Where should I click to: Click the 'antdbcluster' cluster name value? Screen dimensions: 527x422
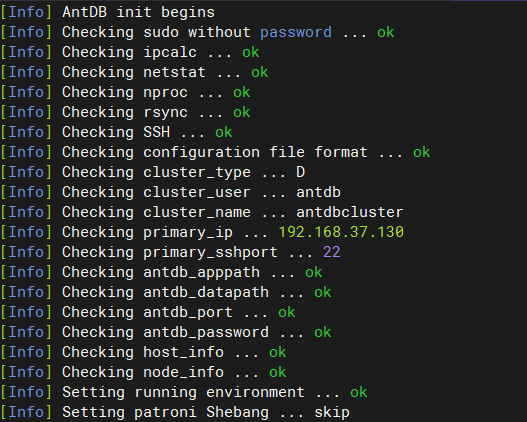350,212
